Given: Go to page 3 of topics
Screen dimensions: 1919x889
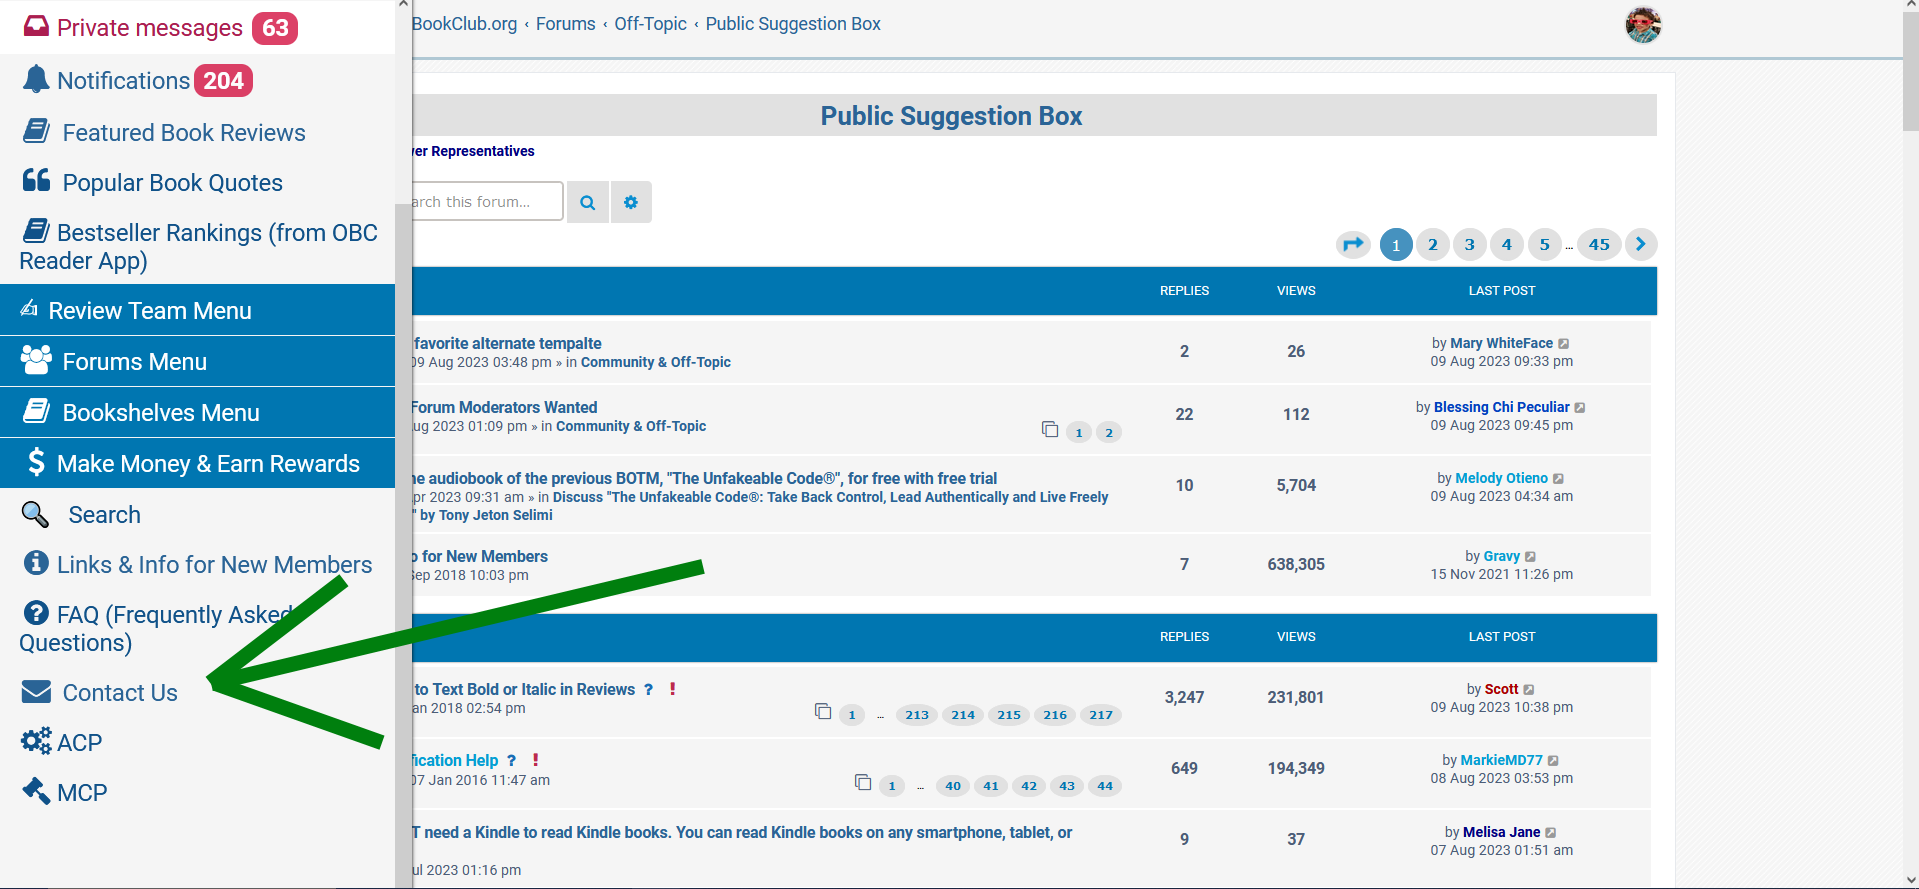Looking at the screenshot, I should [x=1470, y=244].
